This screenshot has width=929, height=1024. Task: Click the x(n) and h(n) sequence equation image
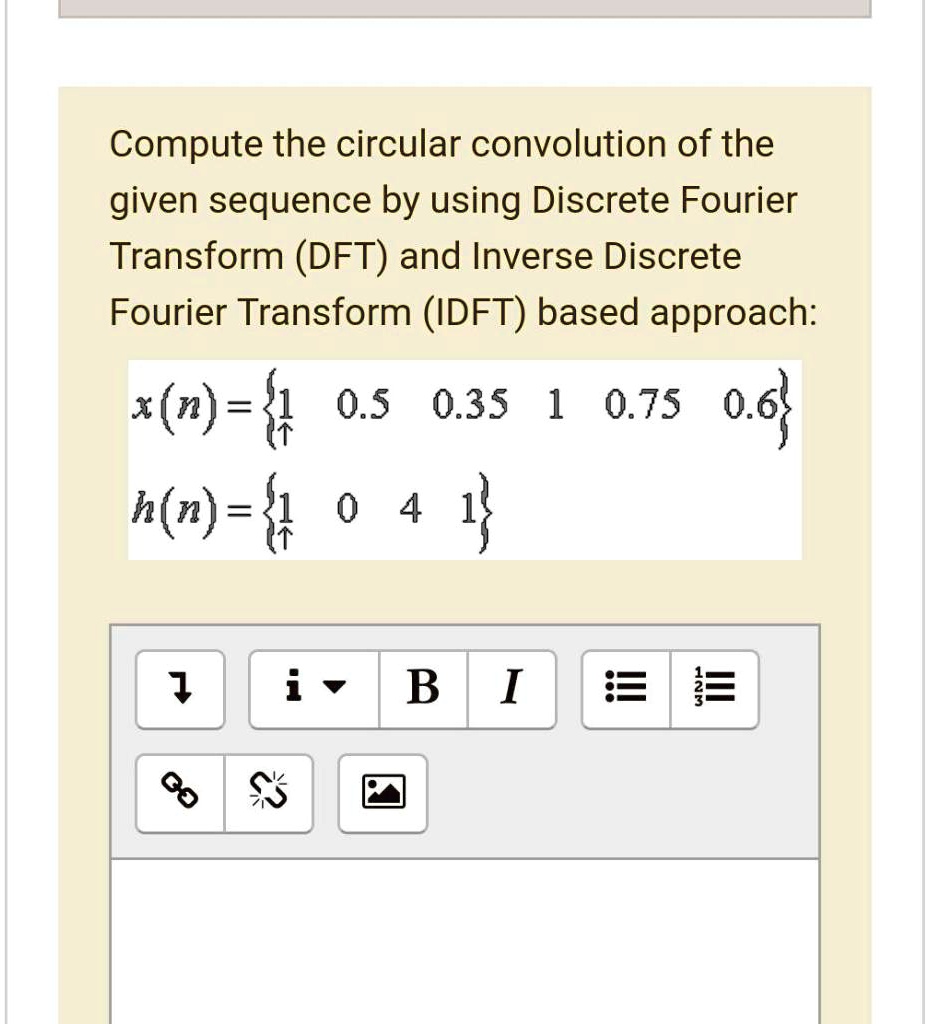point(465,460)
